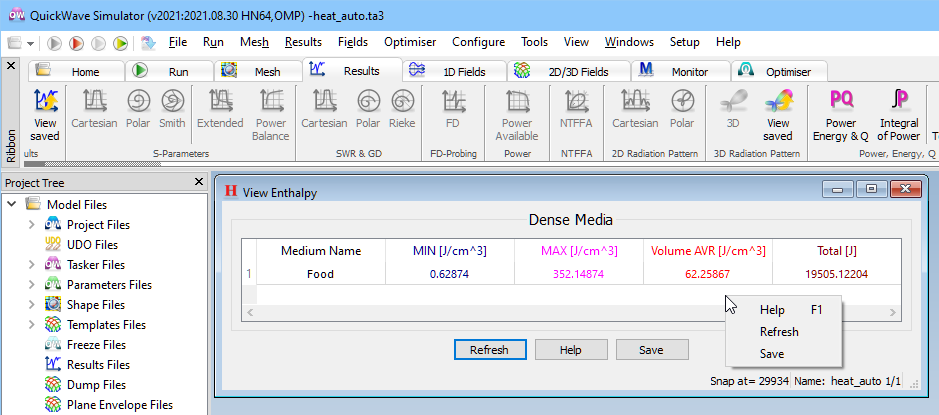
Task: Choose Help in the context menu
Action: [x=783, y=310]
